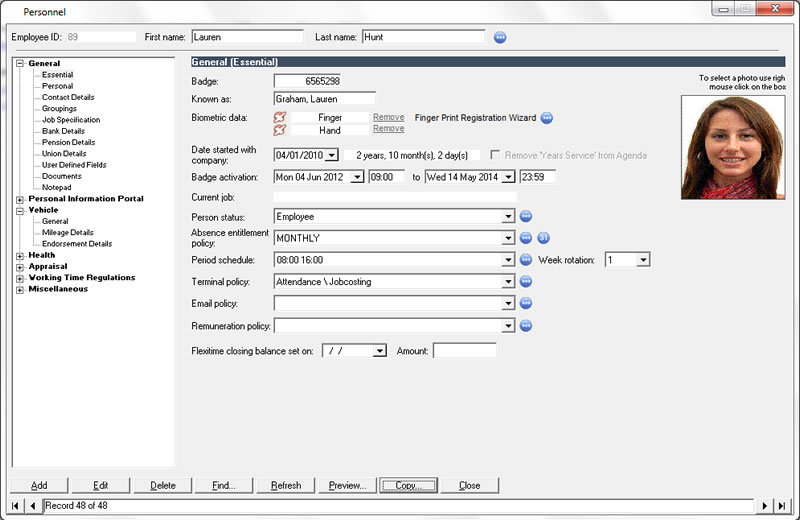This screenshot has width=800, height=520.
Task: Expand Personal Information Portal tree node
Action: tap(20, 199)
